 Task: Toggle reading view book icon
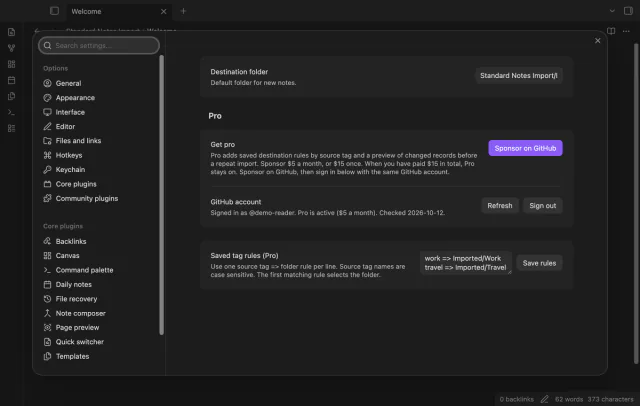pos(611,31)
